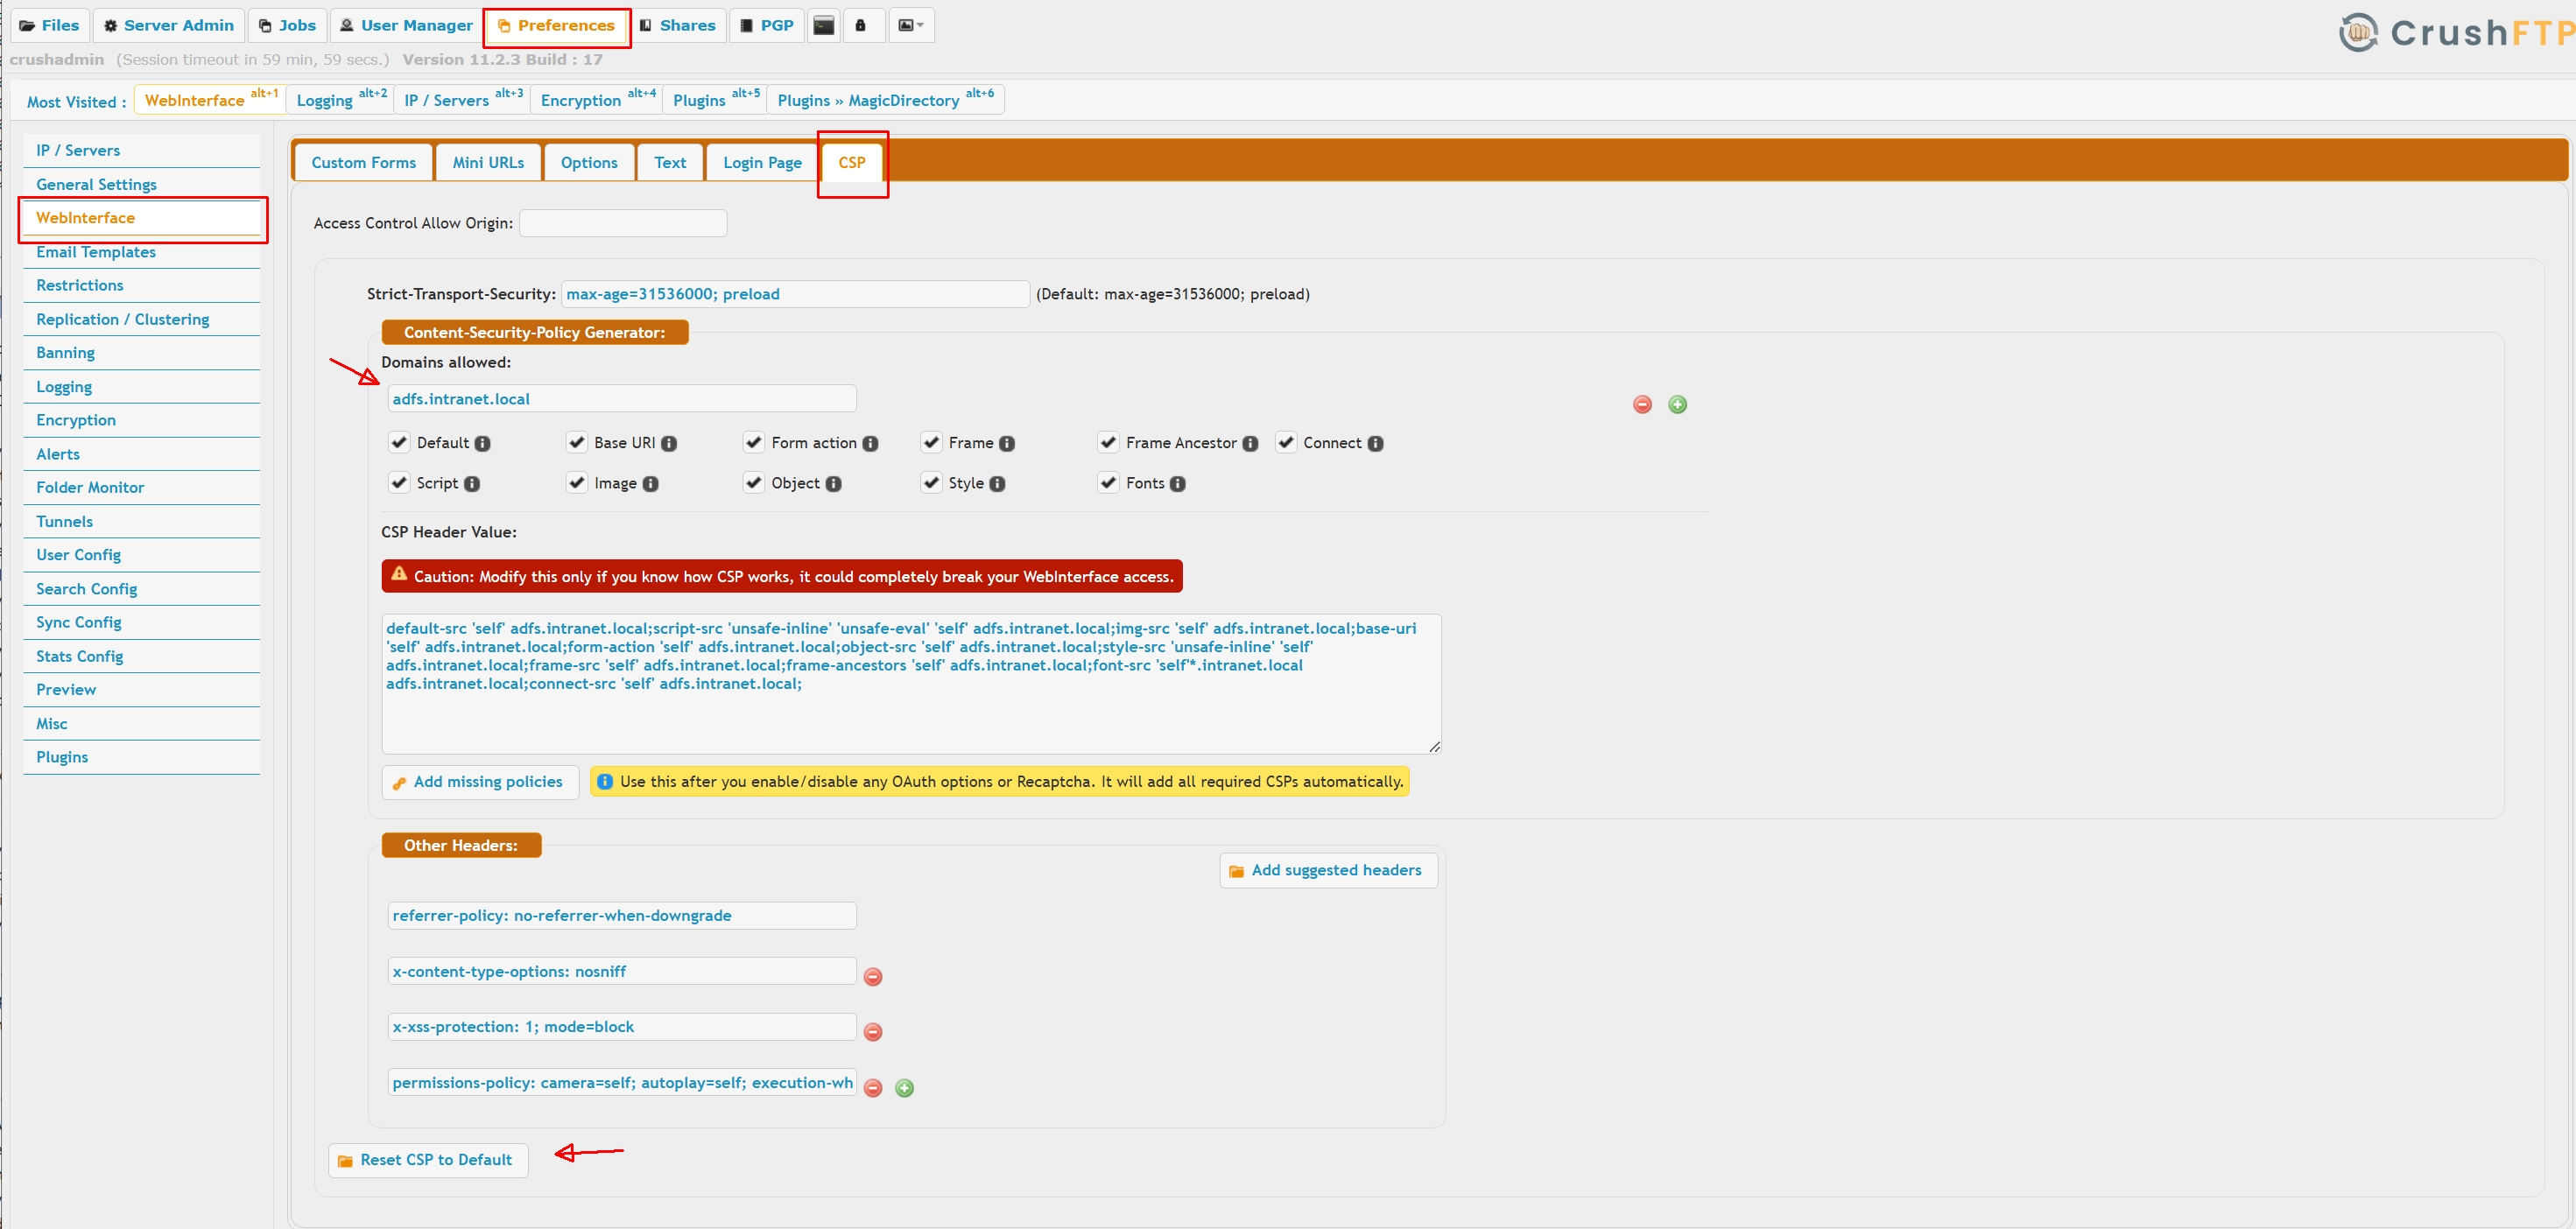2576x1229 pixels.
Task: Open Most Visited Logging shortcut
Action: click(341, 100)
